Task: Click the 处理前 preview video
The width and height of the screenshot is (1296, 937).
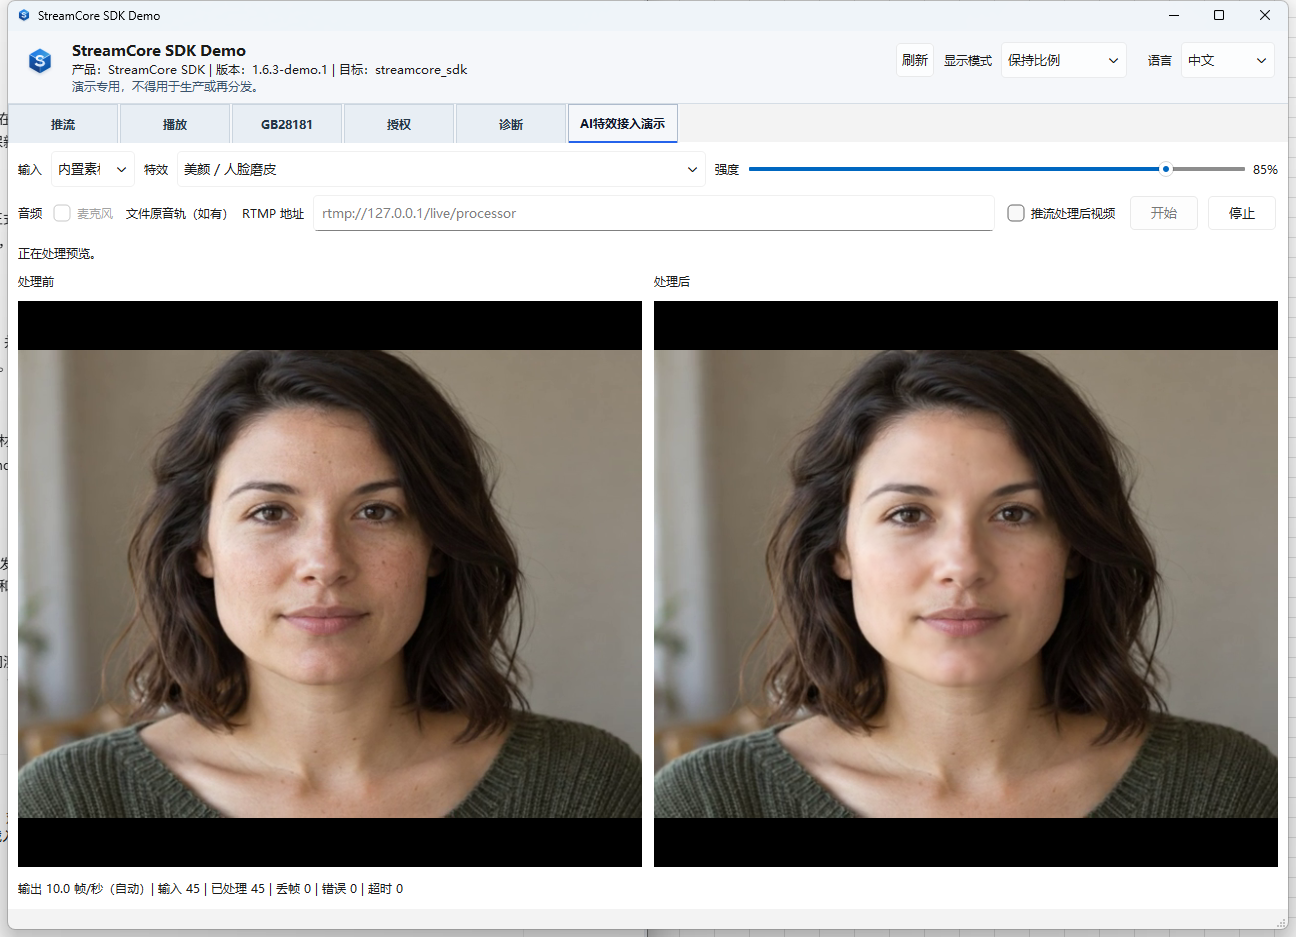Action: tap(330, 584)
